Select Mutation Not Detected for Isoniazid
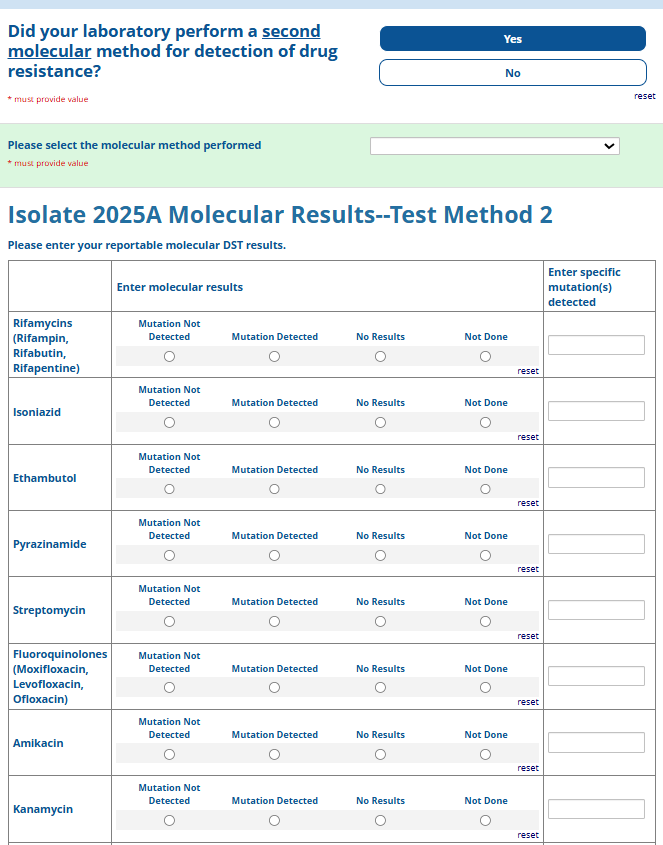663x845 pixels. pyautogui.click(x=169, y=423)
